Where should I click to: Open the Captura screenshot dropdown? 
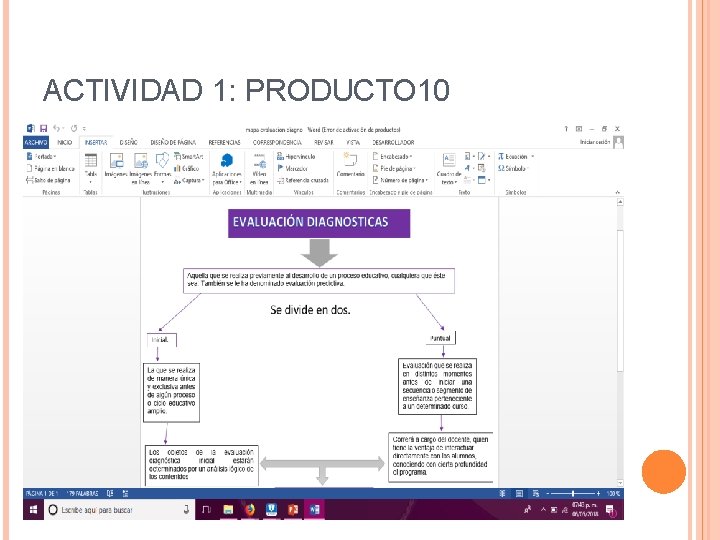coord(189,180)
